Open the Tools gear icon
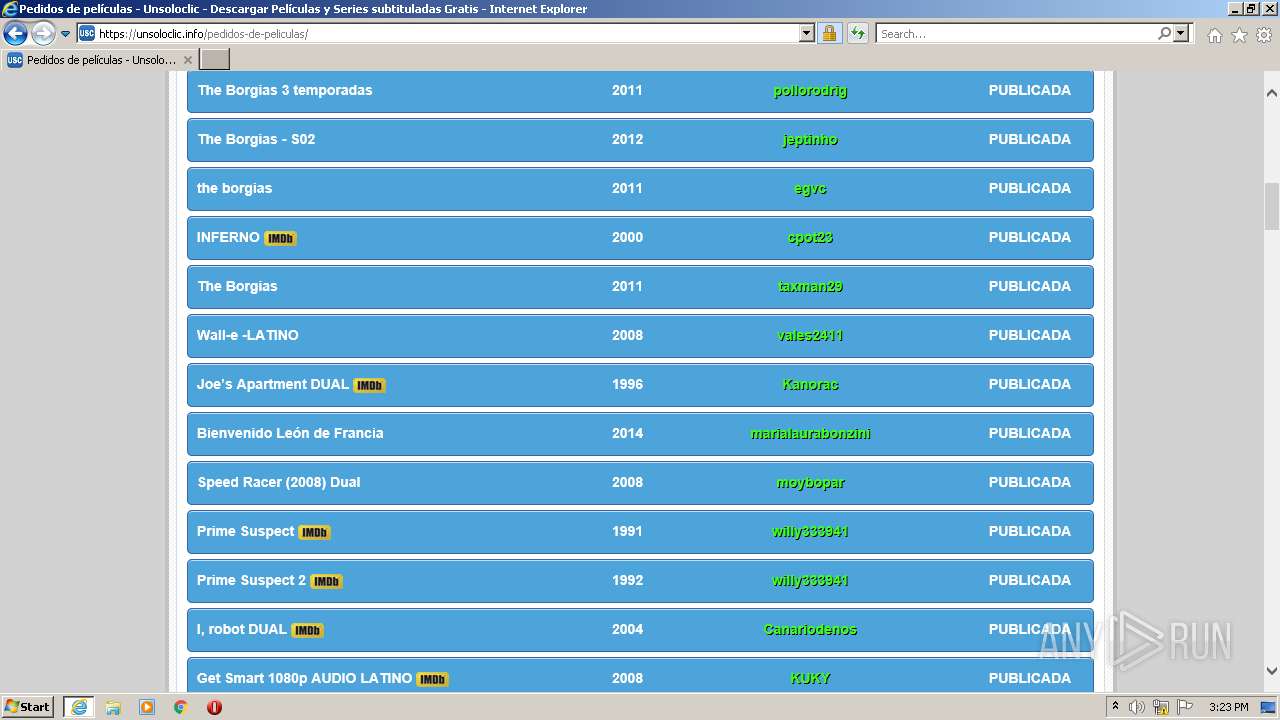The height and width of the screenshot is (720, 1280). tap(1264, 35)
